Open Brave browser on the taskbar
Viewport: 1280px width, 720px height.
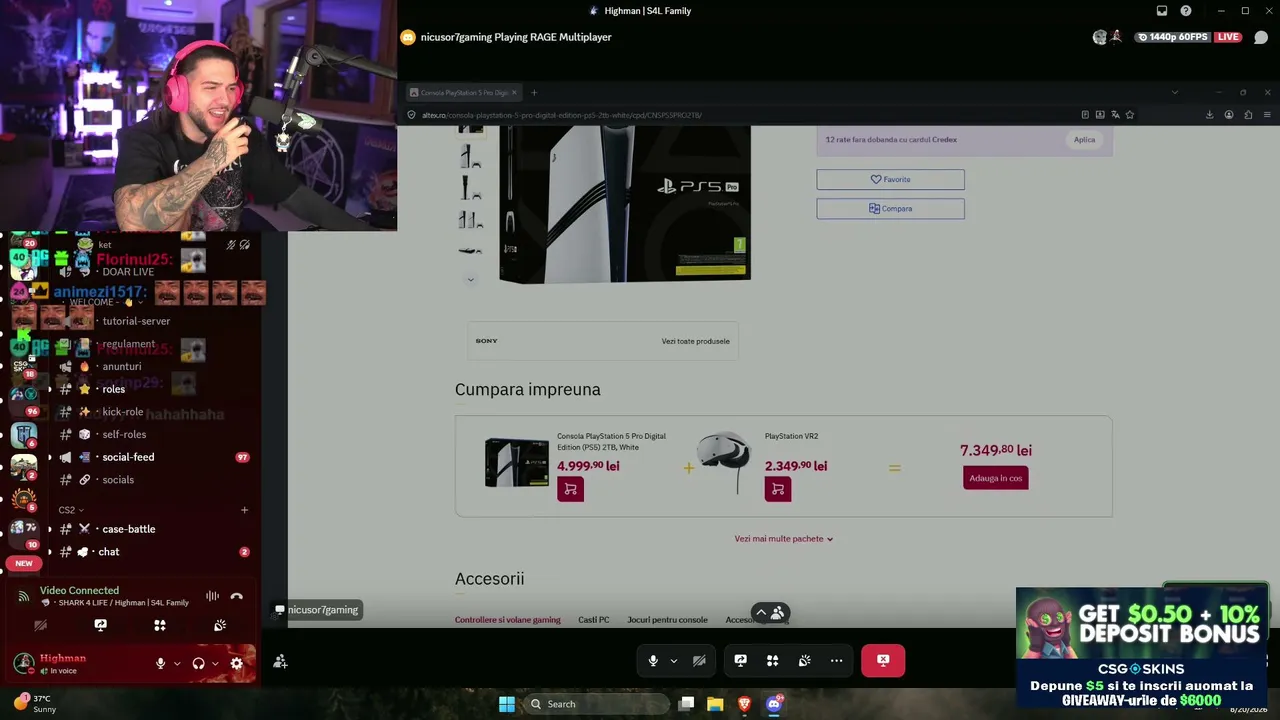point(744,704)
